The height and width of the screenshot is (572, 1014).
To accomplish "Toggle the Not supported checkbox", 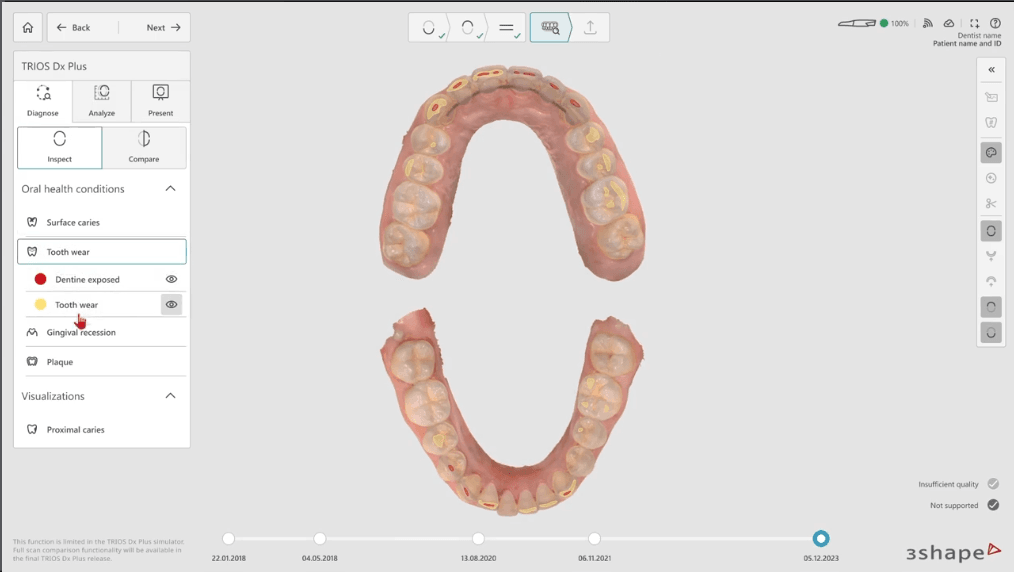I will 993,505.
